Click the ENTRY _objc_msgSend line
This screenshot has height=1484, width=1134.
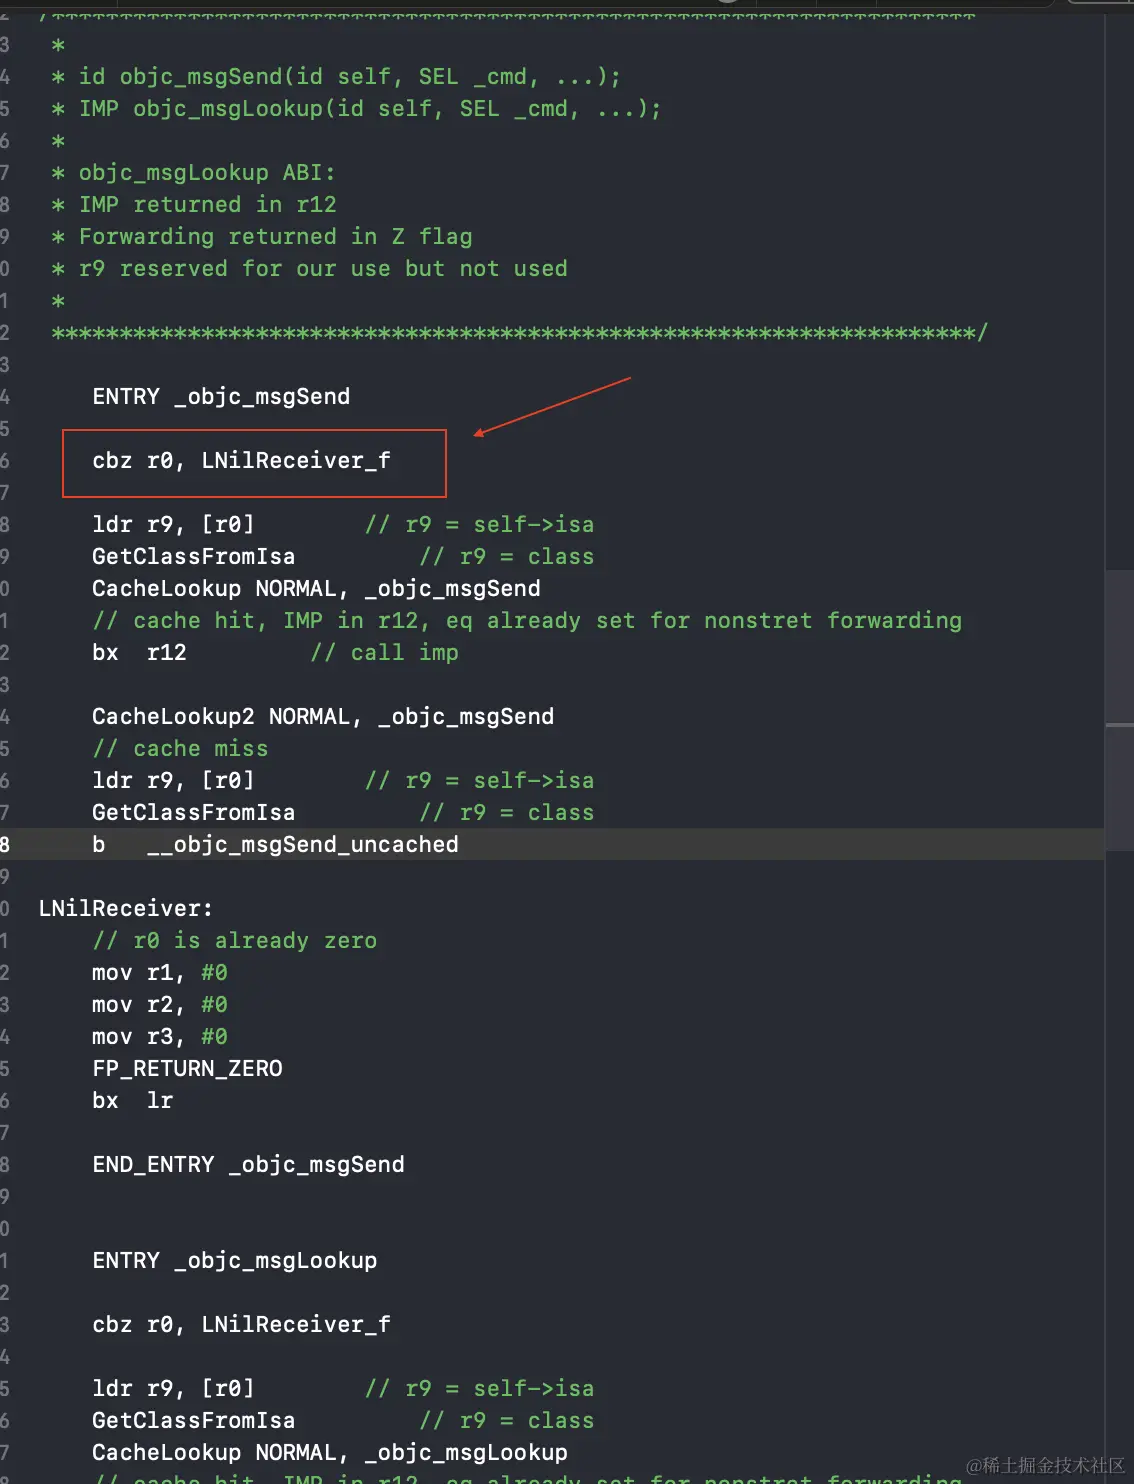coord(221,397)
